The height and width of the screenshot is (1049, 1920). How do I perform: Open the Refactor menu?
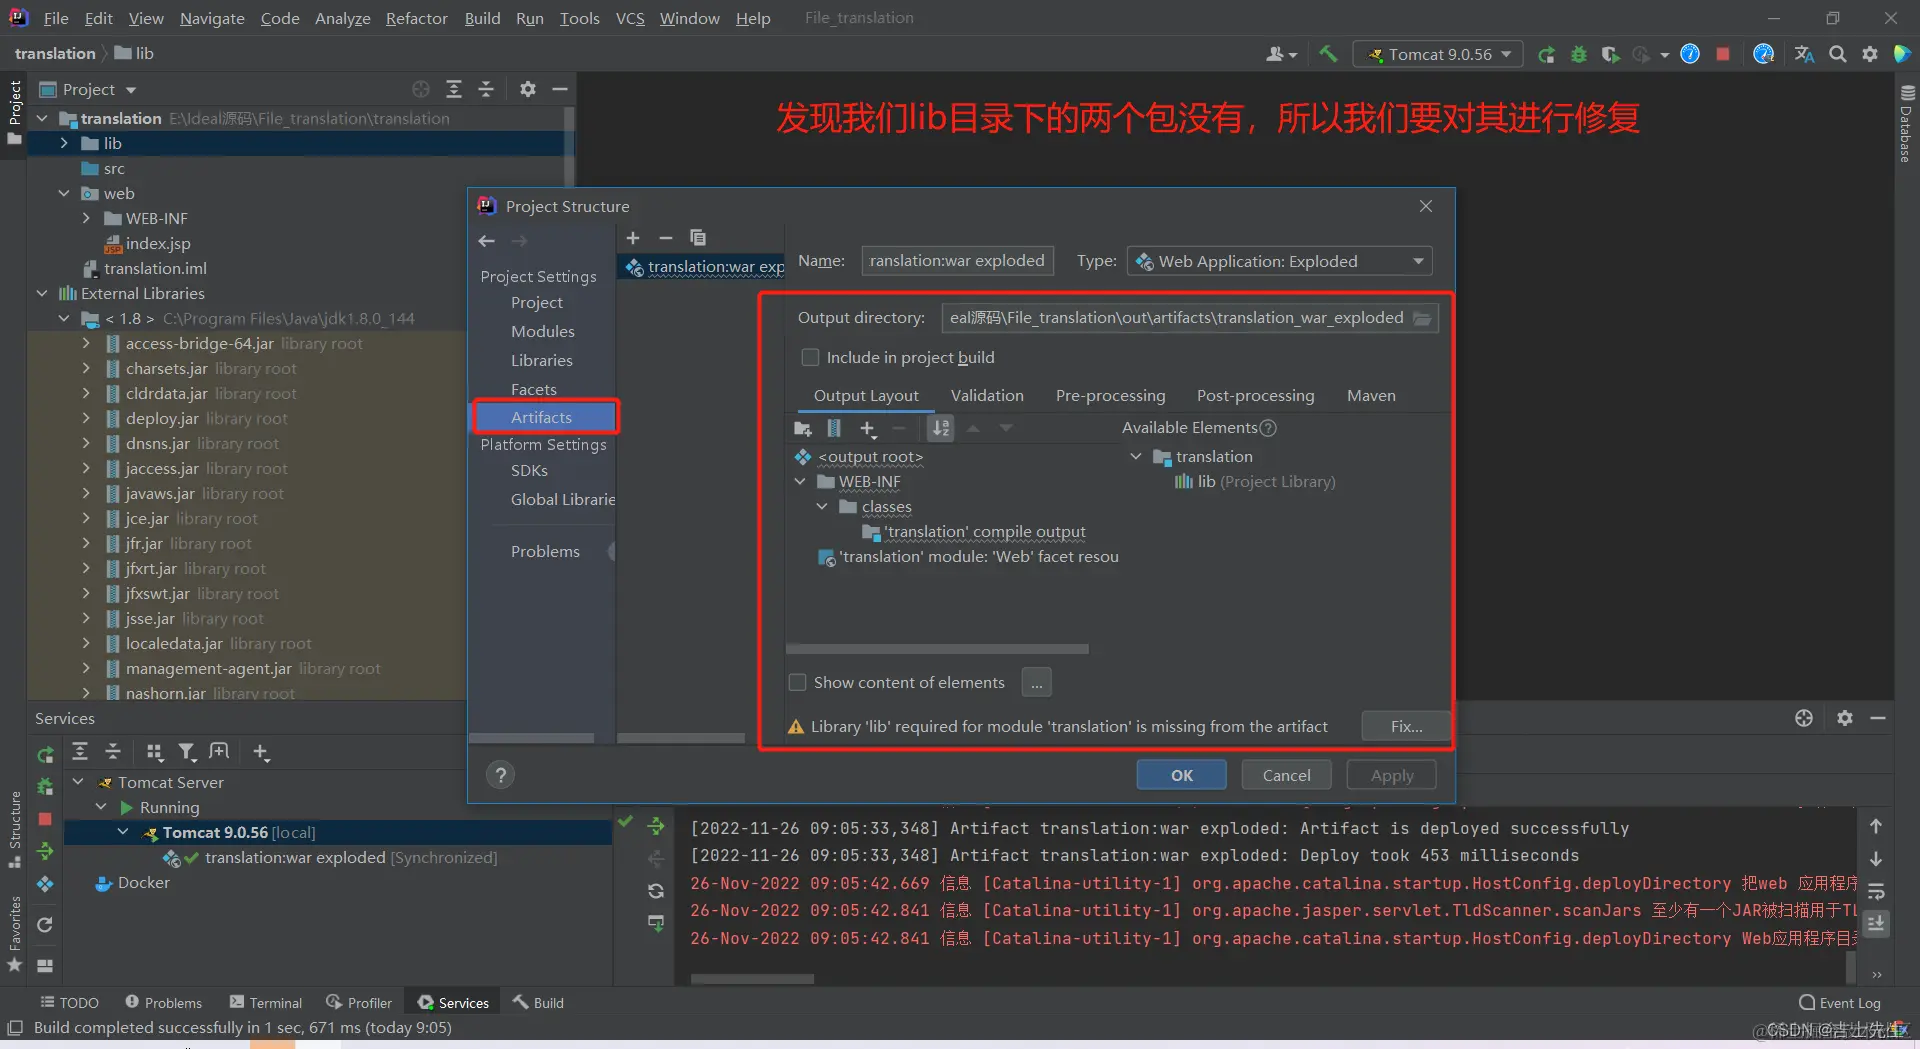[417, 18]
